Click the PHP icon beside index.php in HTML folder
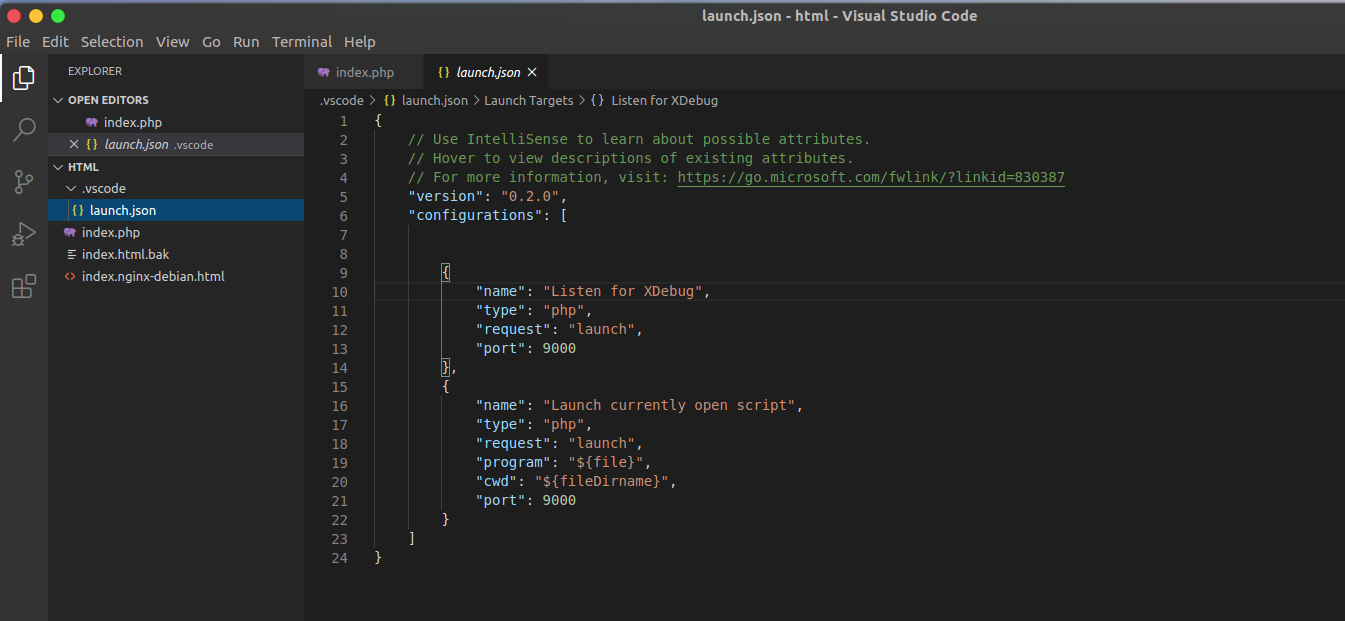The image size is (1345, 621). (x=70, y=232)
